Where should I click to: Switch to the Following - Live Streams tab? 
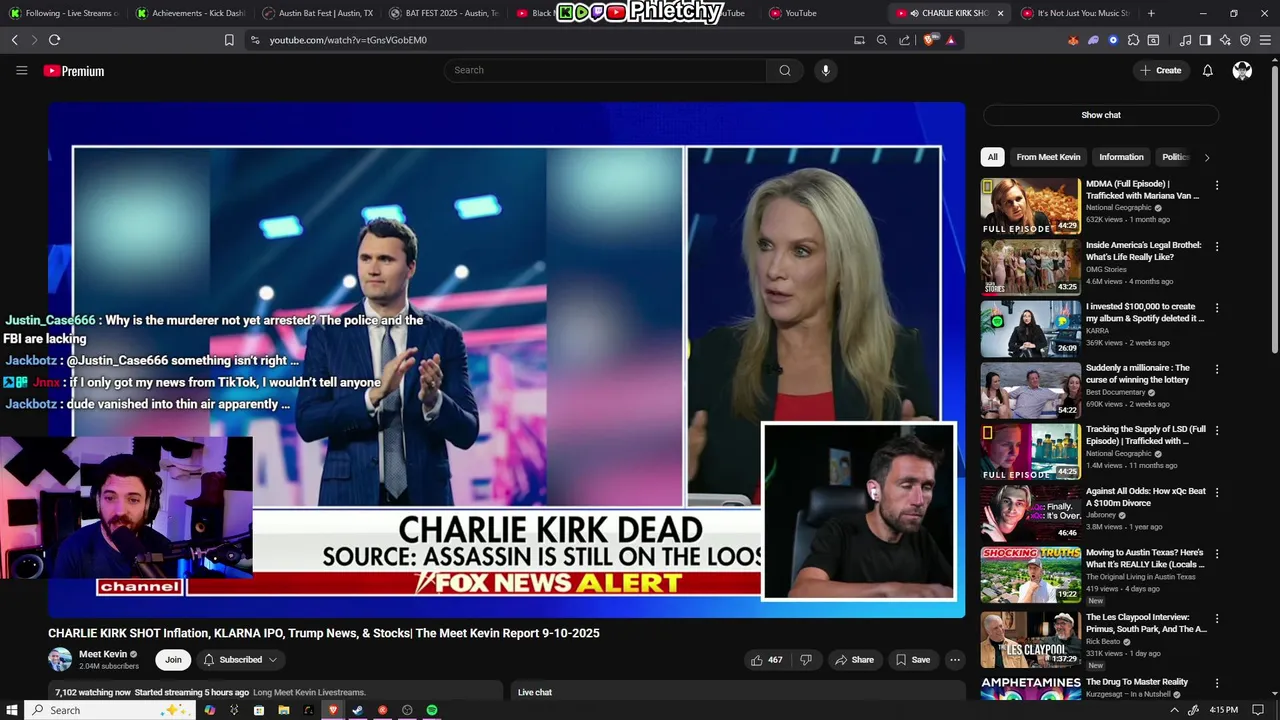pos(63,13)
